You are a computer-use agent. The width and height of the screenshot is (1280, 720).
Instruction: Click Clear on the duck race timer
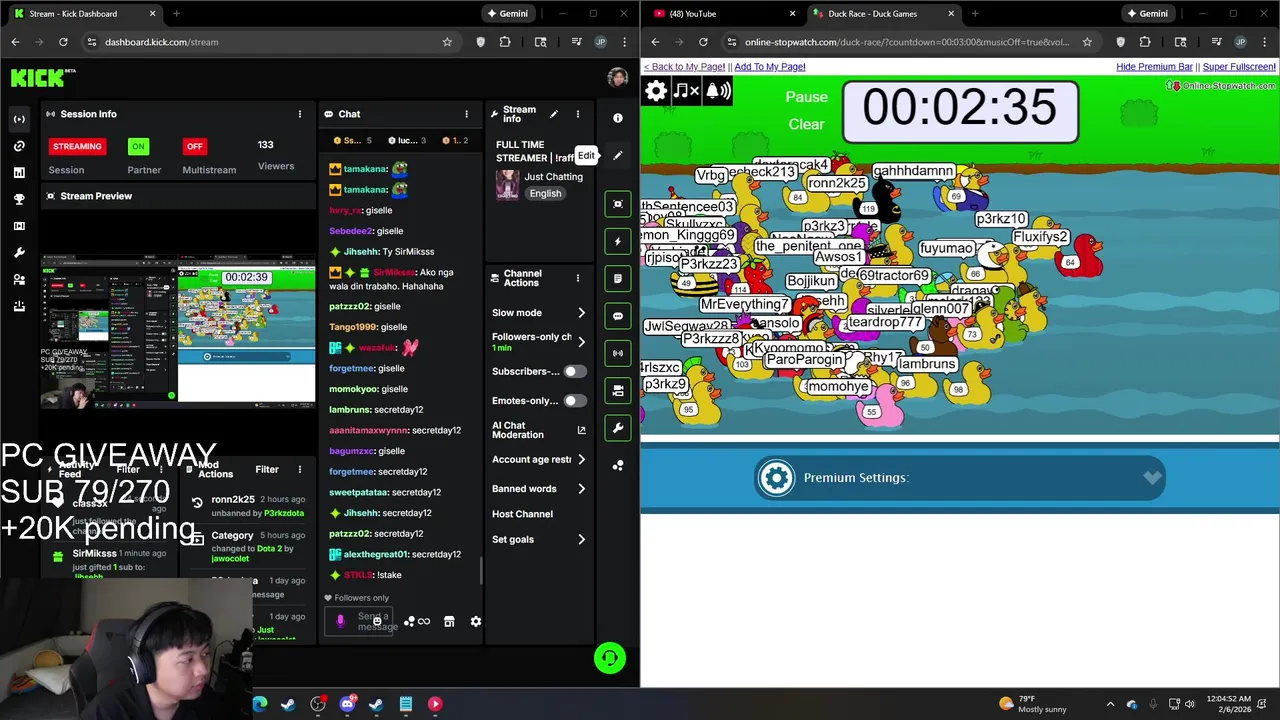coord(807,125)
